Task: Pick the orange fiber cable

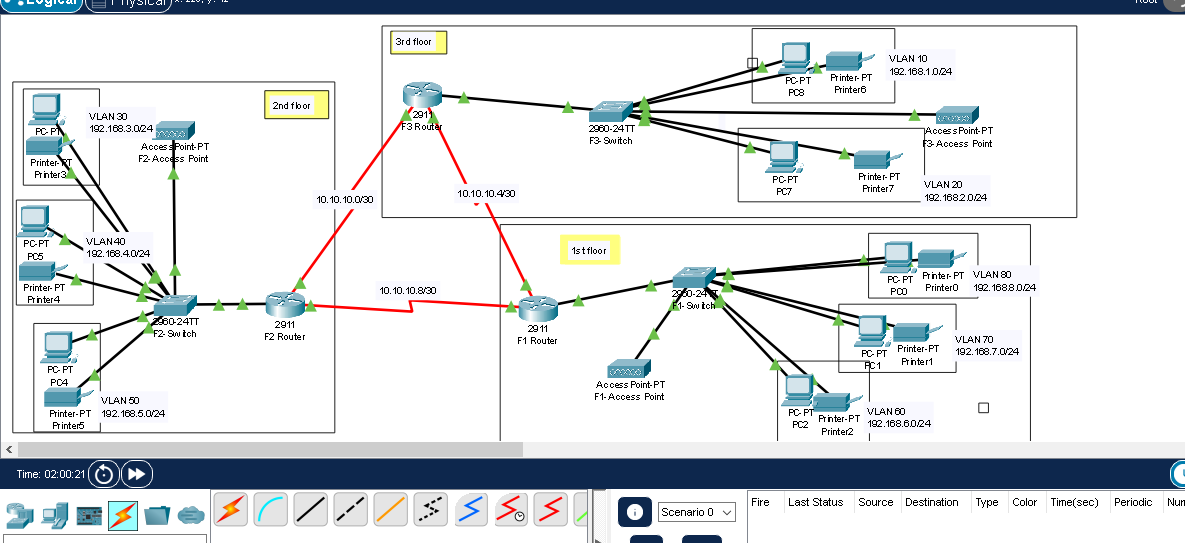Action: coord(390,510)
